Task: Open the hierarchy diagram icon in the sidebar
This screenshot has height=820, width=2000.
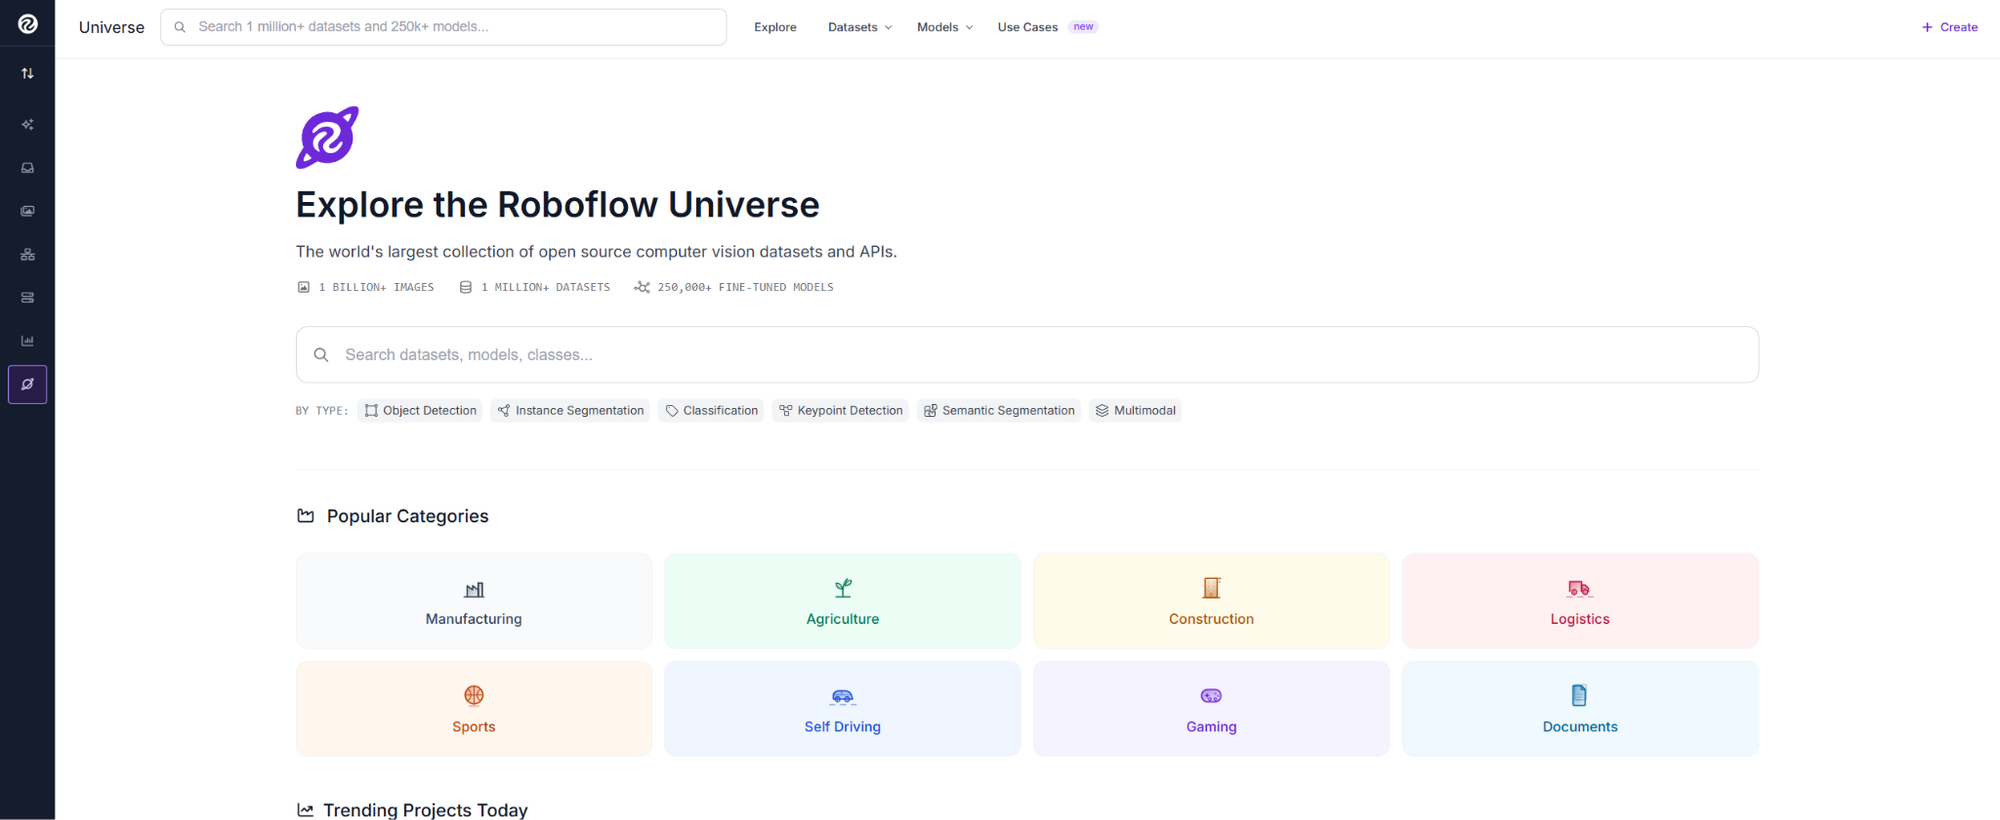Action: (x=28, y=255)
